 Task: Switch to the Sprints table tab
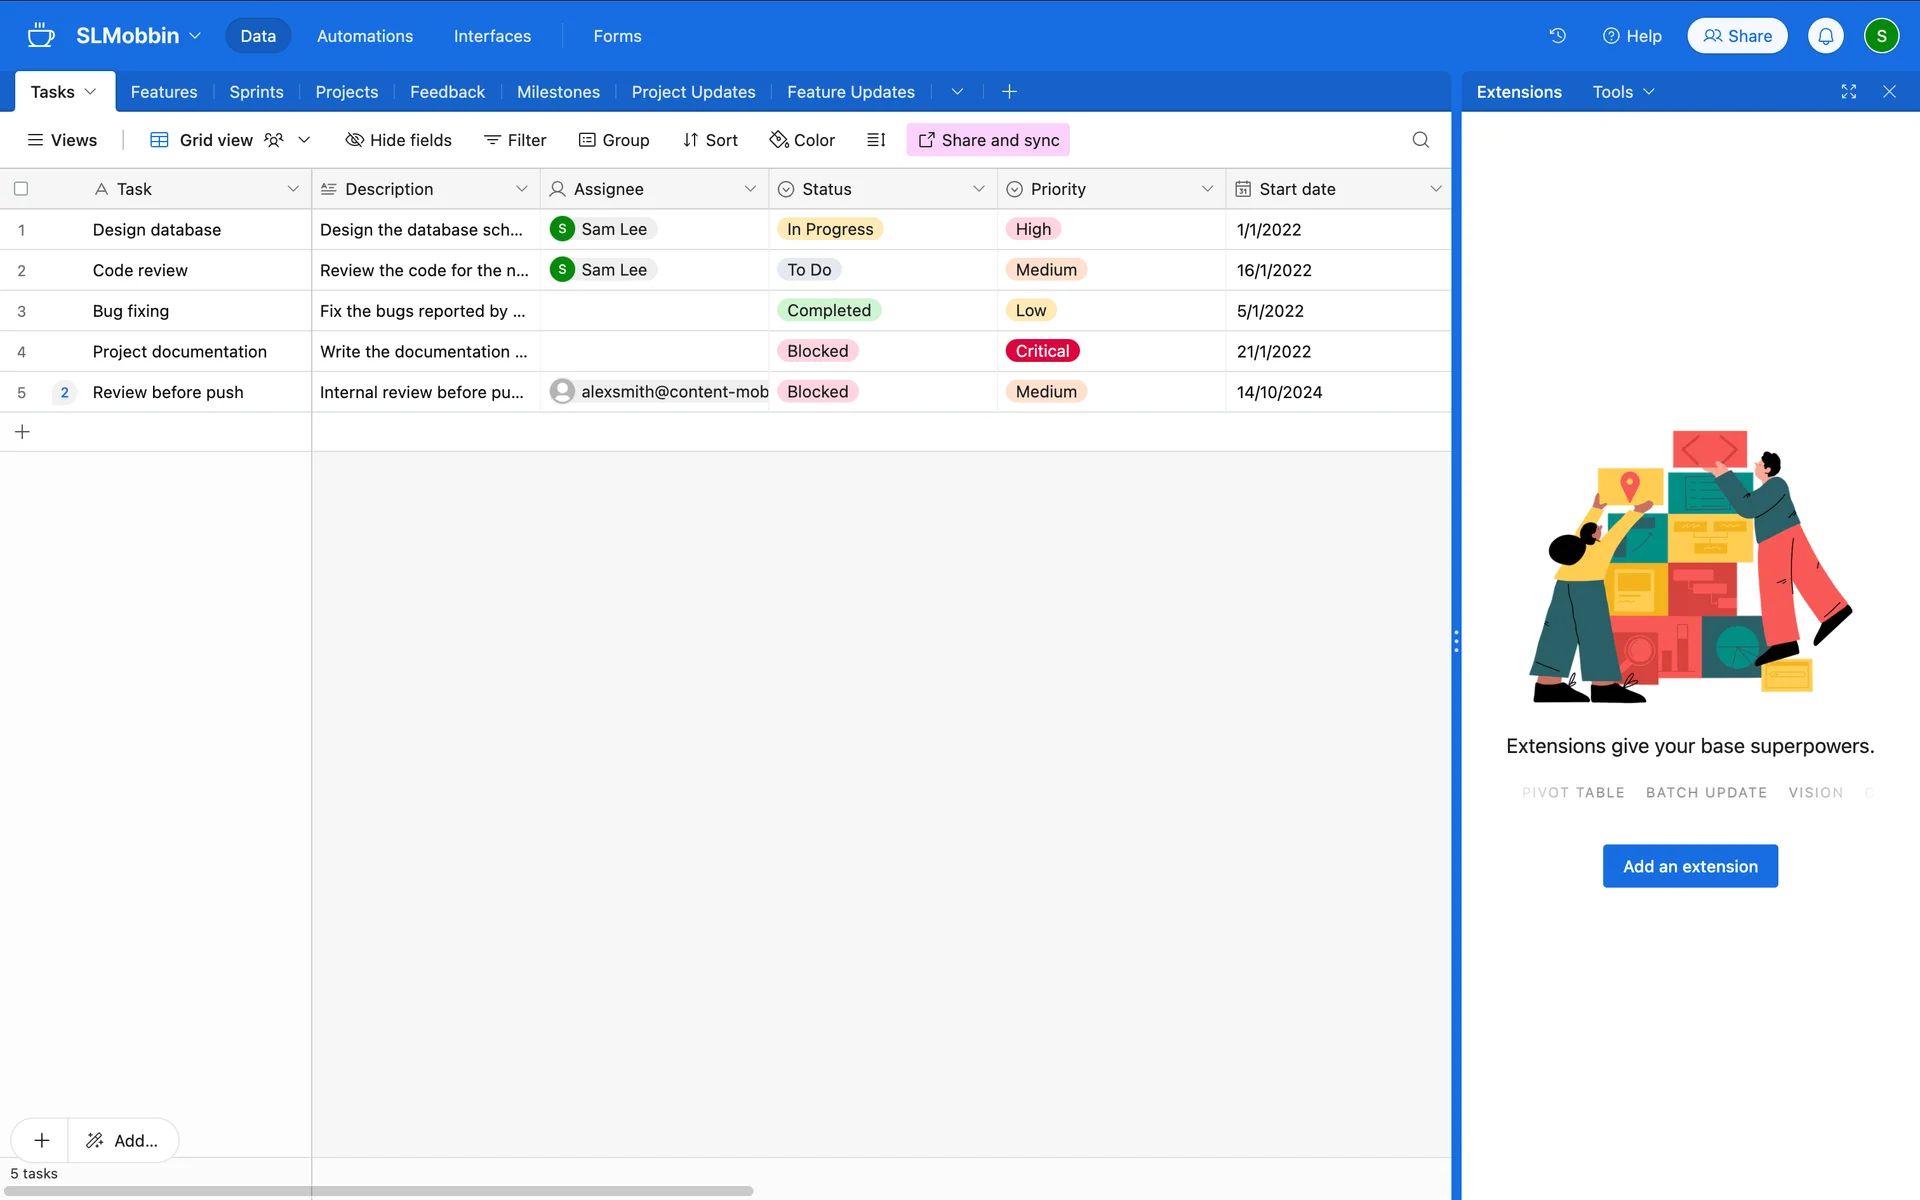[x=256, y=92]
